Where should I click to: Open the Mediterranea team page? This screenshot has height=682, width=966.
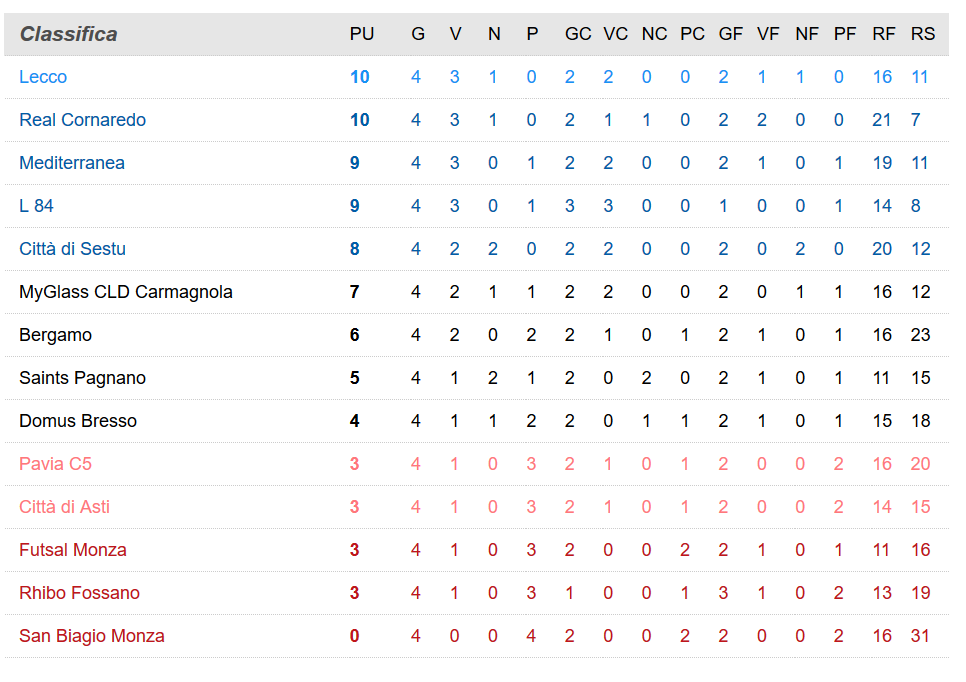pyautogui.click(x=72, y=163)
